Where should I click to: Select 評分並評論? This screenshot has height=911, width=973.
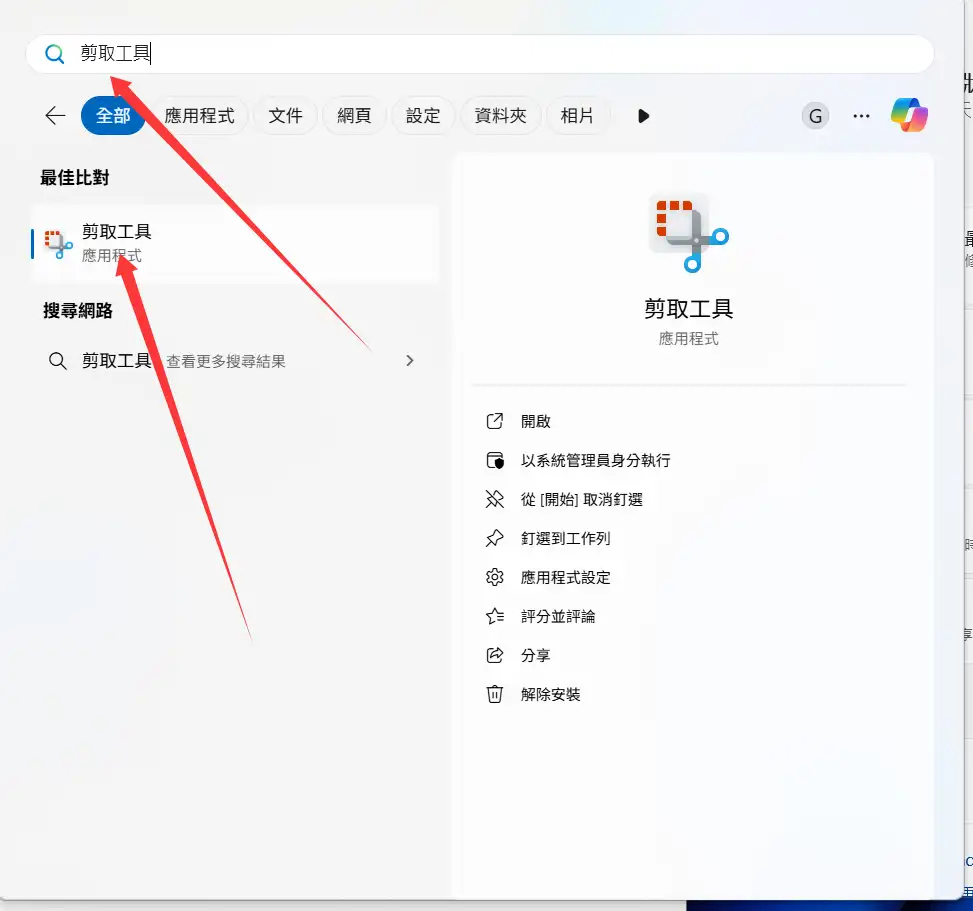point(558,617)
